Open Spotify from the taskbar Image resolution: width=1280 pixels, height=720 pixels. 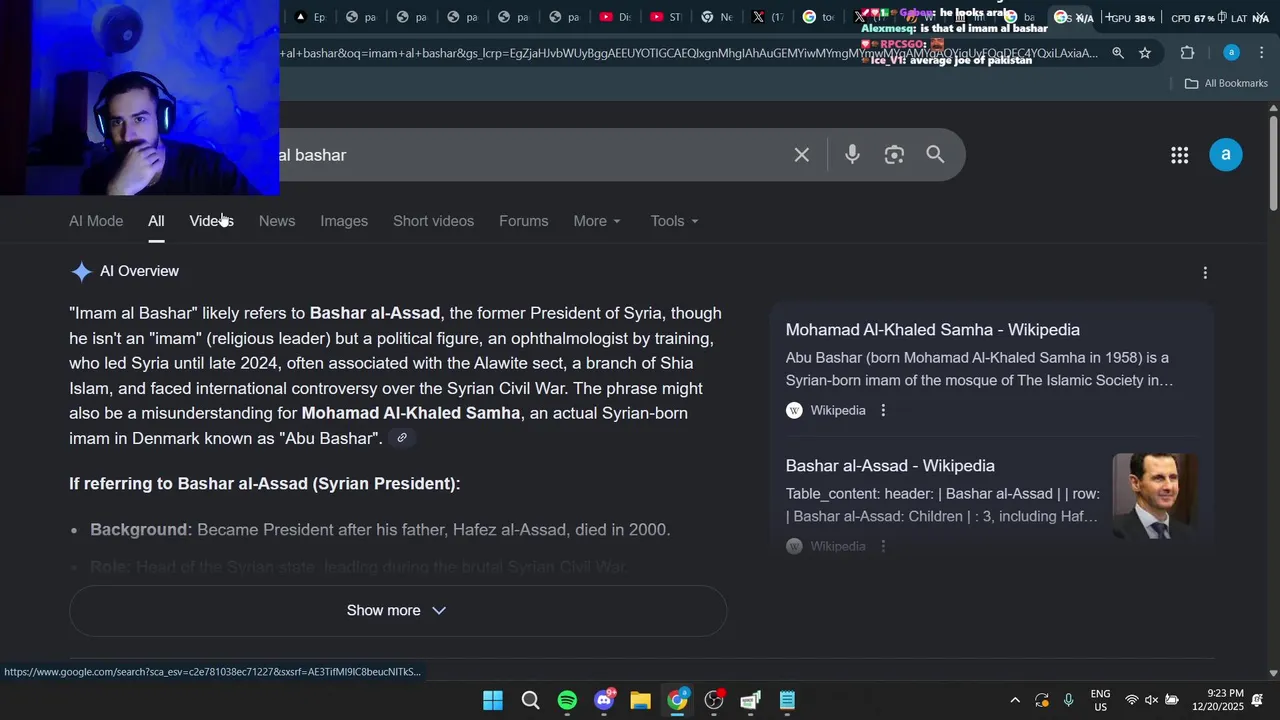[x=567, y=700]
